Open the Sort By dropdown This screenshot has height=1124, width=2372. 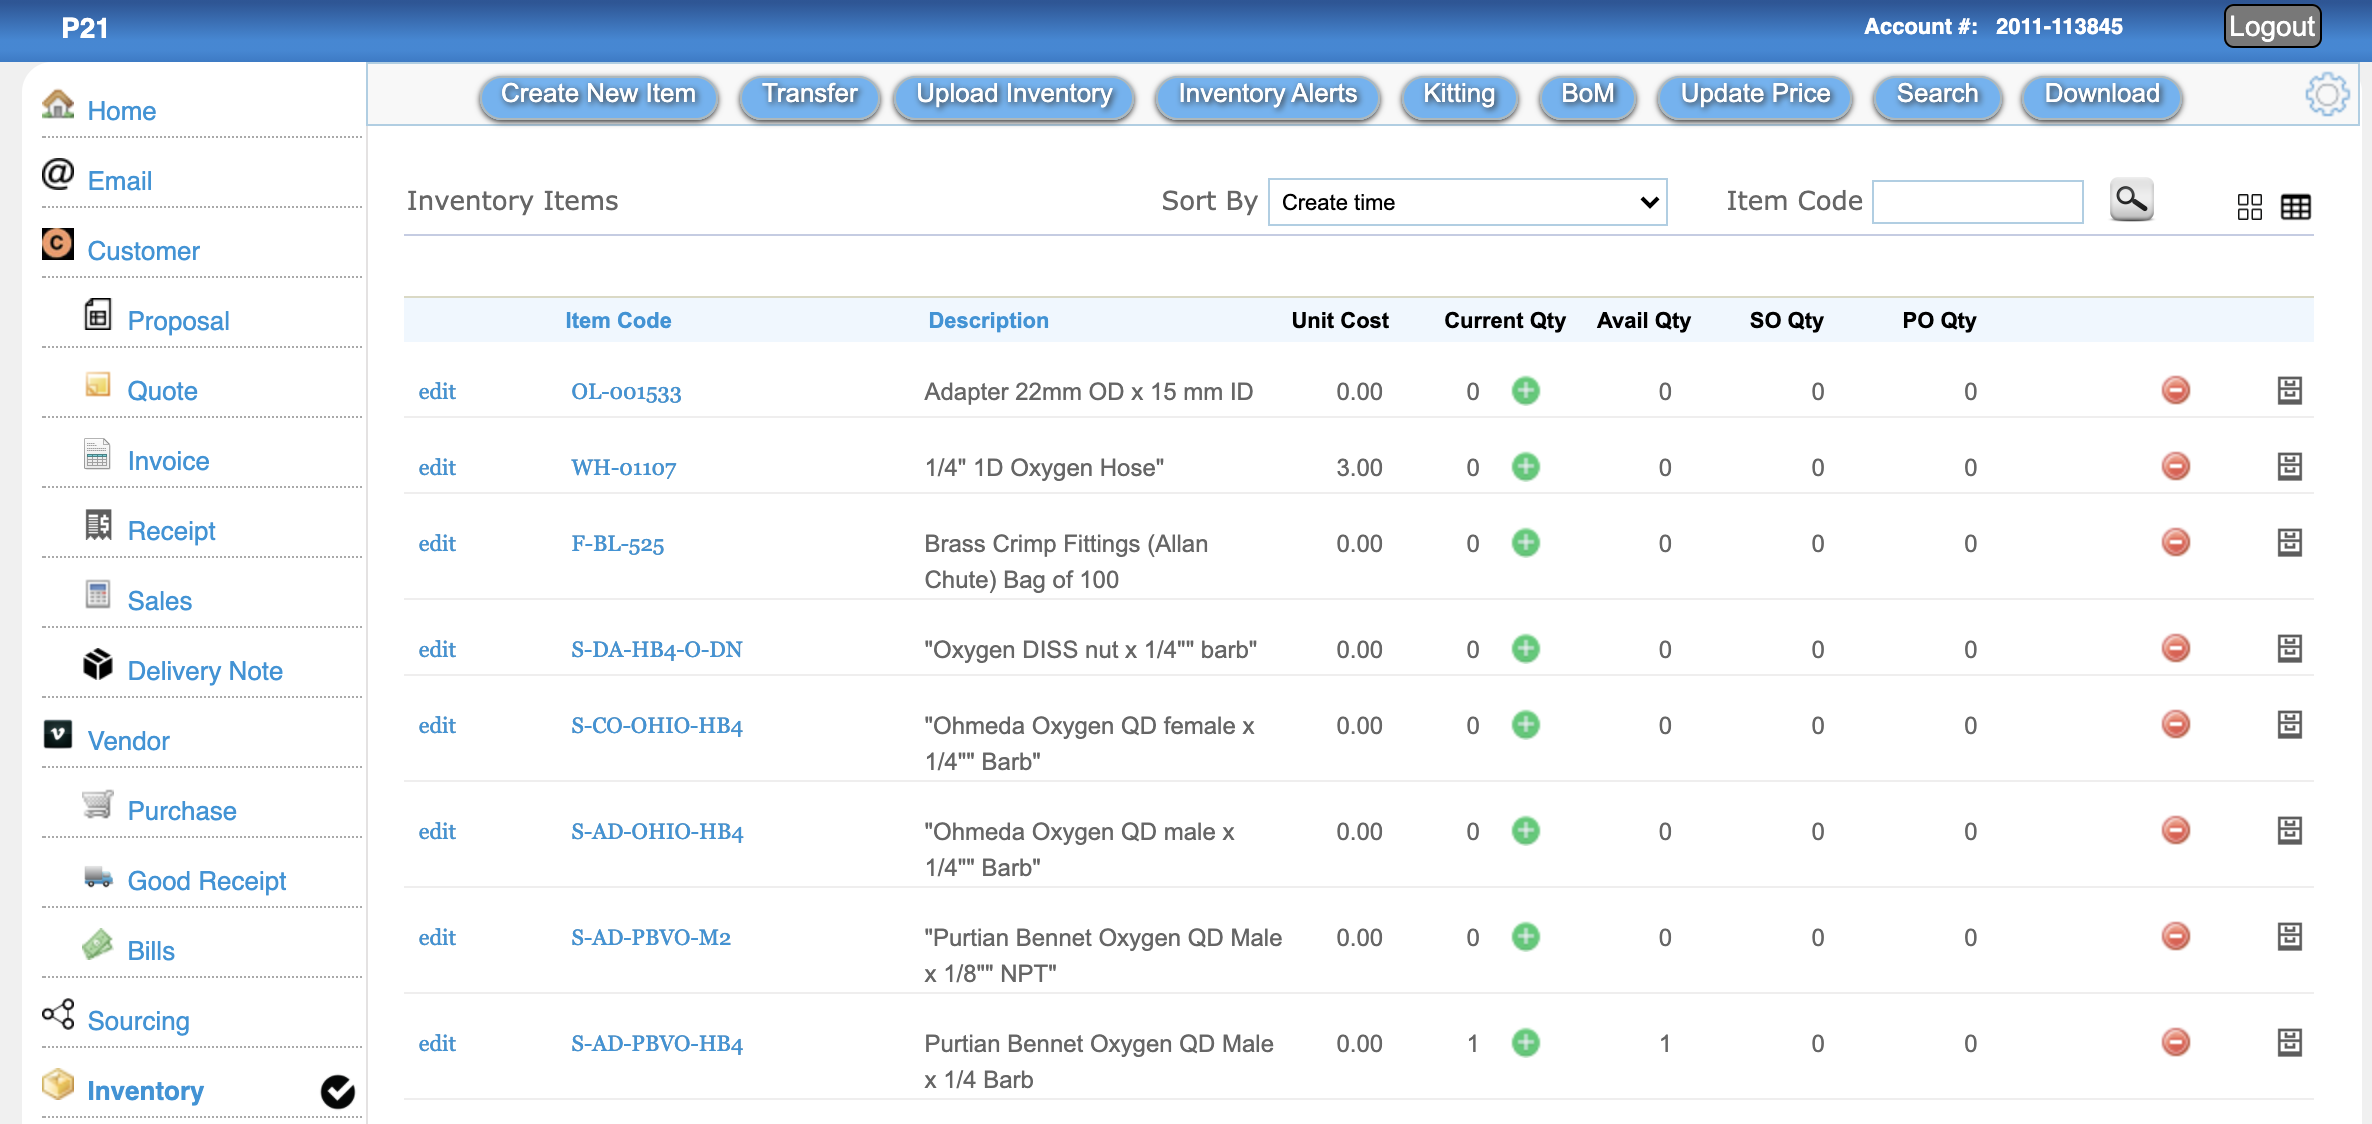pyautogui.click(x=1466, y=202)
